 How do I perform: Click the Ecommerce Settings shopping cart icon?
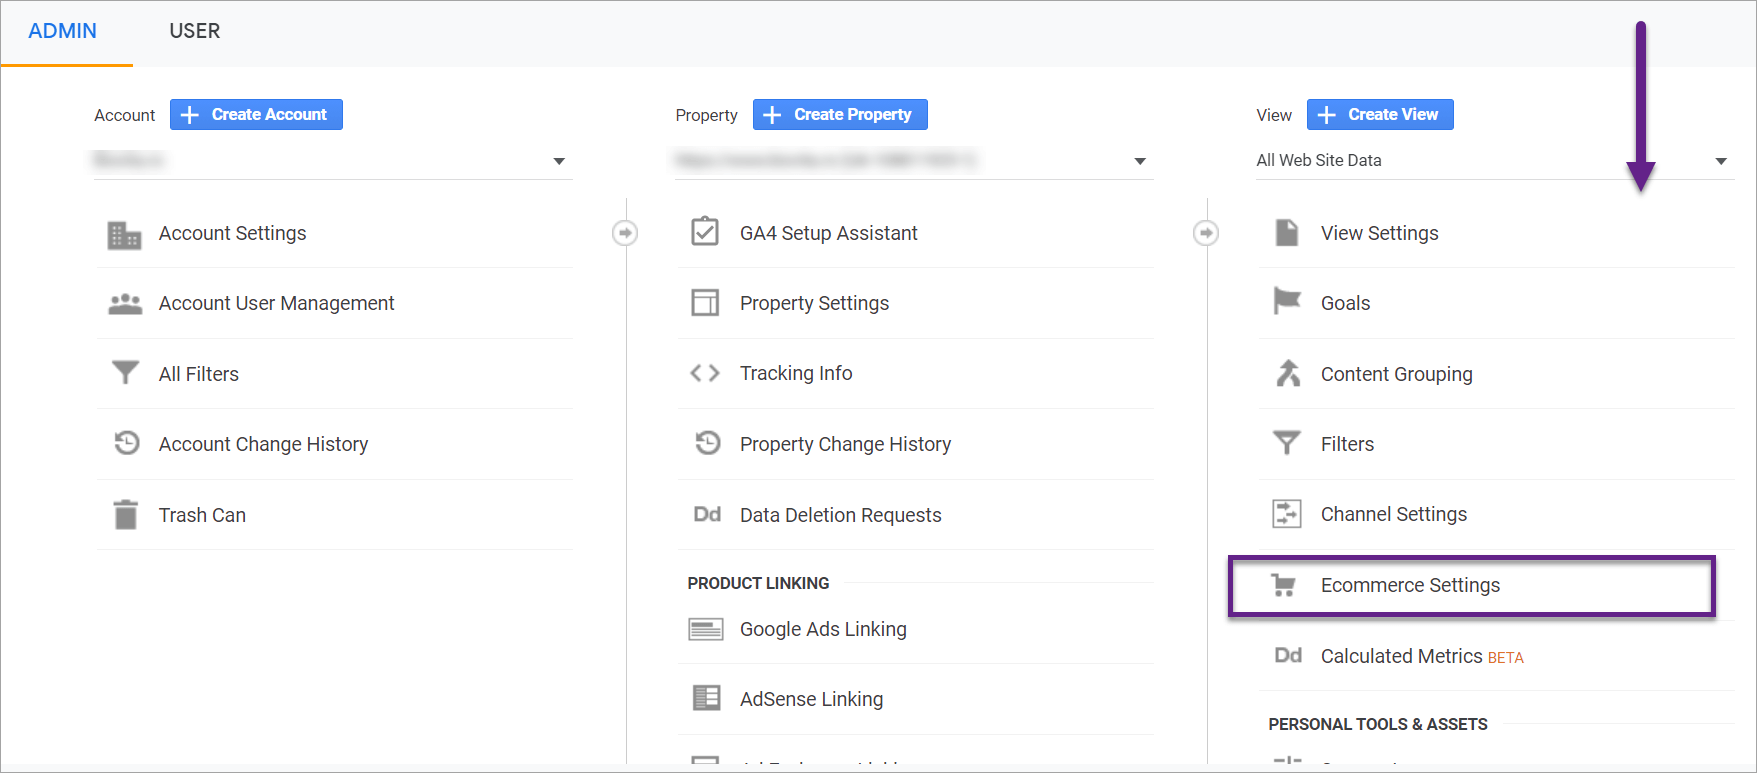1283,585
